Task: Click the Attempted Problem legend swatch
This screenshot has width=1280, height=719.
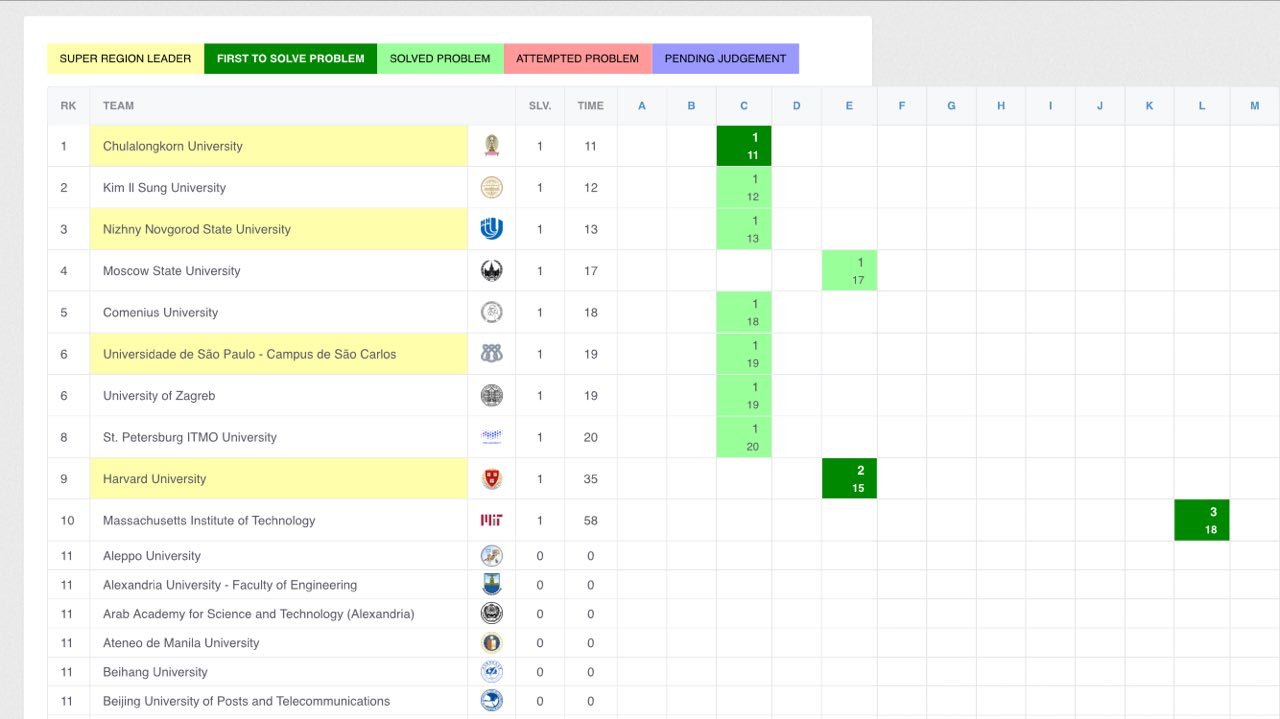Action: [x=578, y=59]
